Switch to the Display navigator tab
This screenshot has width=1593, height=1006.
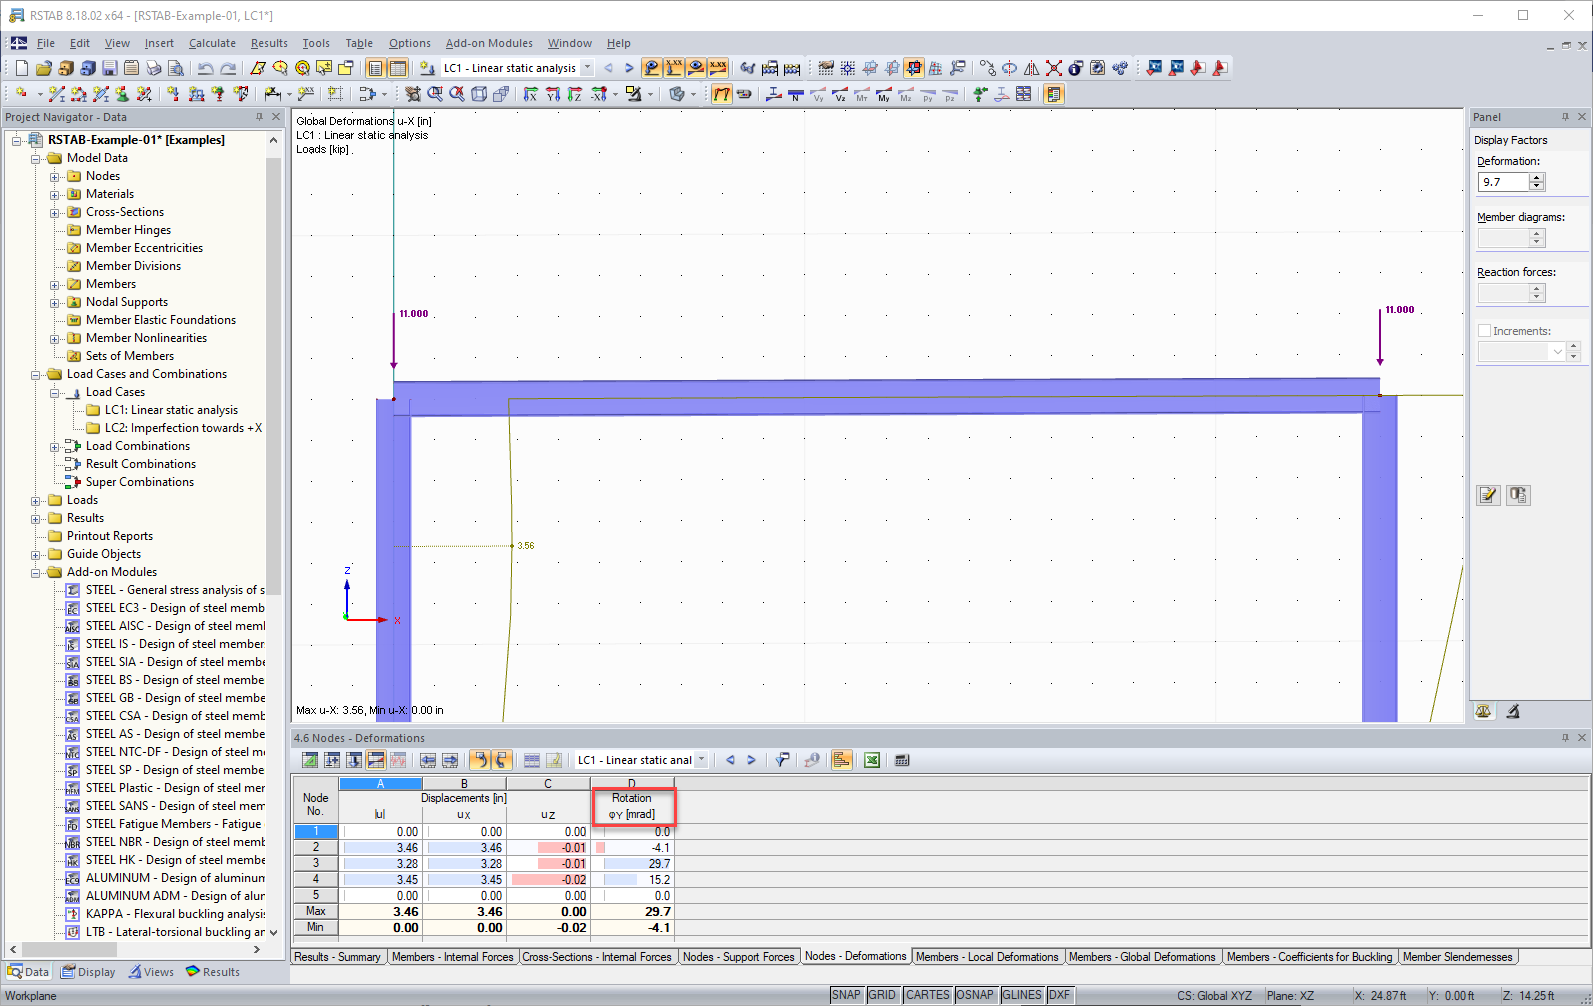pos(88,972)
